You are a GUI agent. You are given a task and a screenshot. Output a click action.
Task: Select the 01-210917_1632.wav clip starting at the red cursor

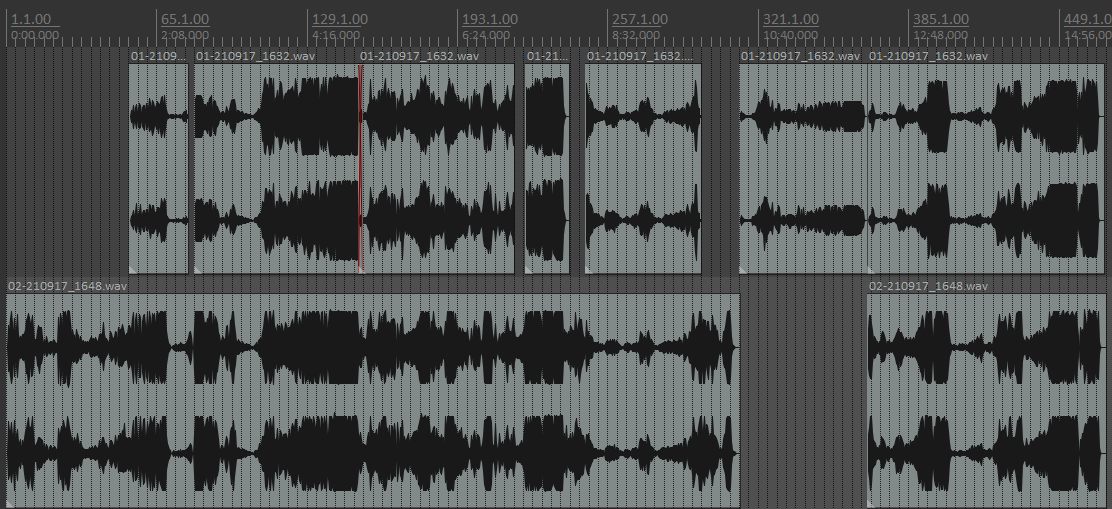438,168
